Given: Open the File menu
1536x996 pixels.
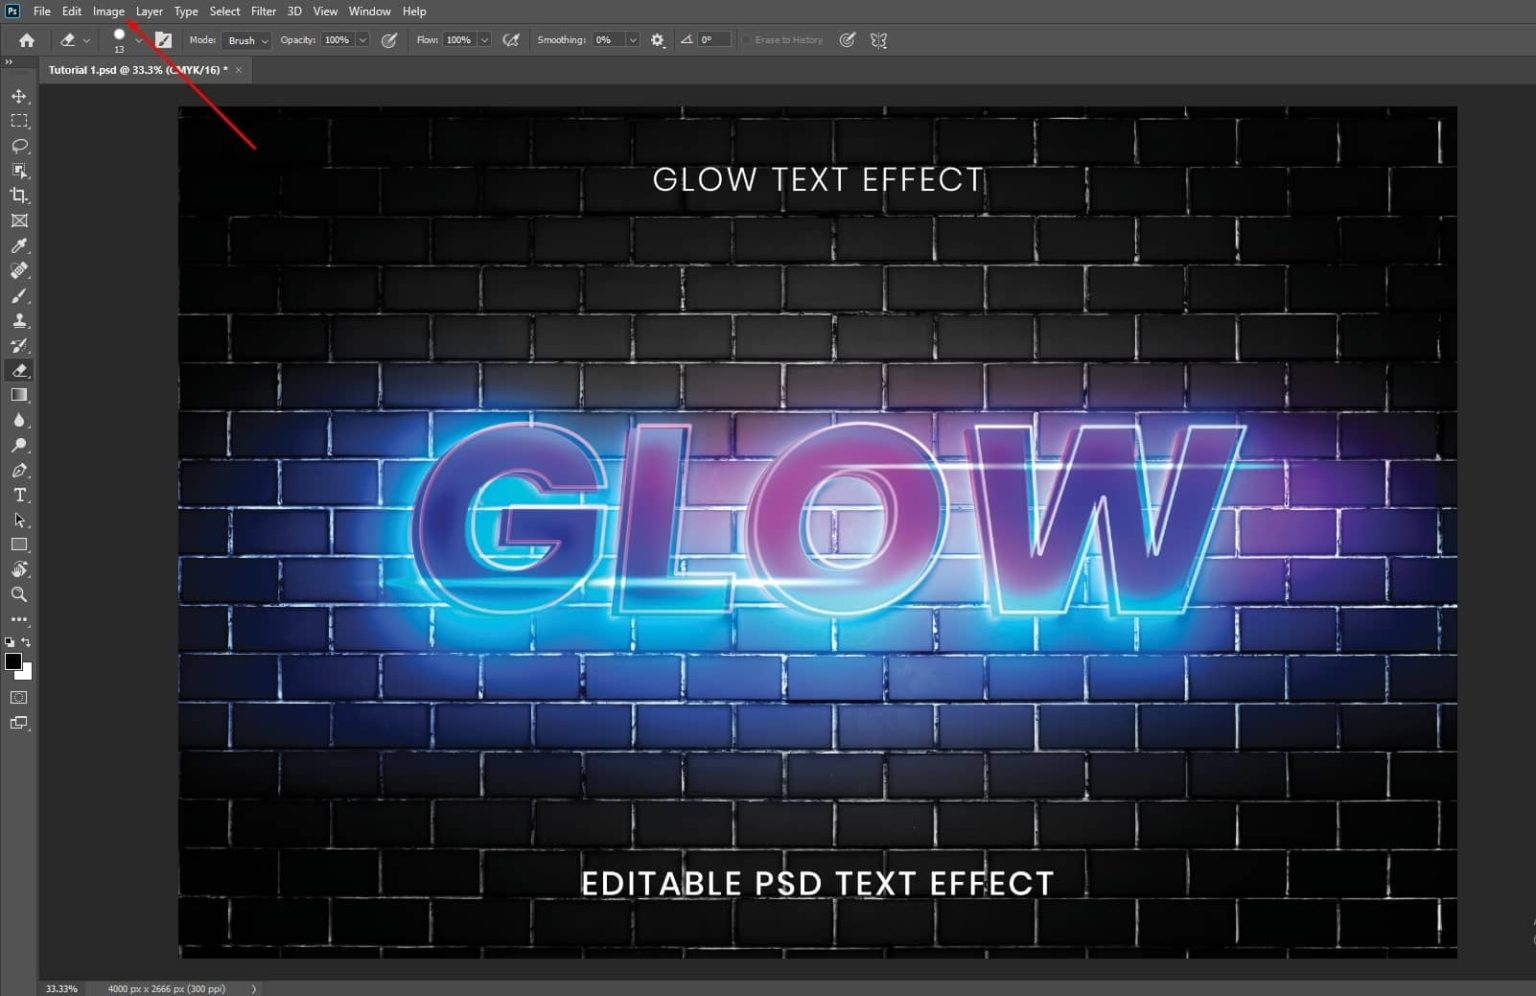Looking at the screenshot, I should pyautogui.click(x=42, y=11).
